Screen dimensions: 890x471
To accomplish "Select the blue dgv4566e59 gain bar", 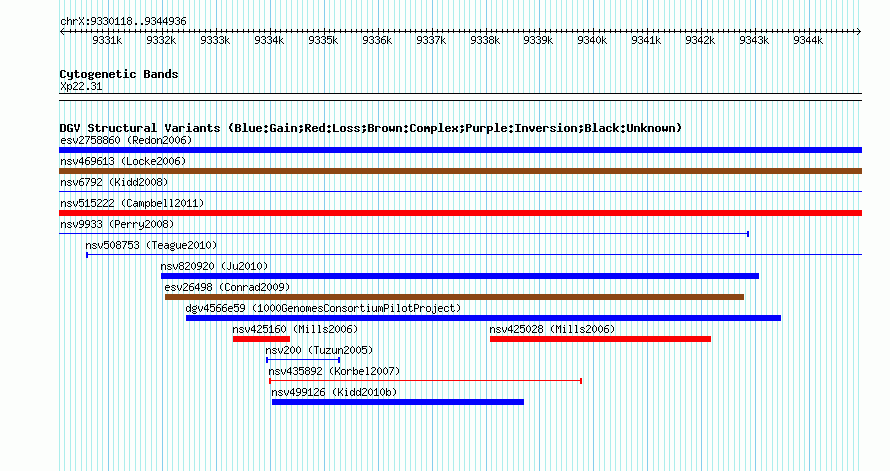I will [x=483, y=318].
